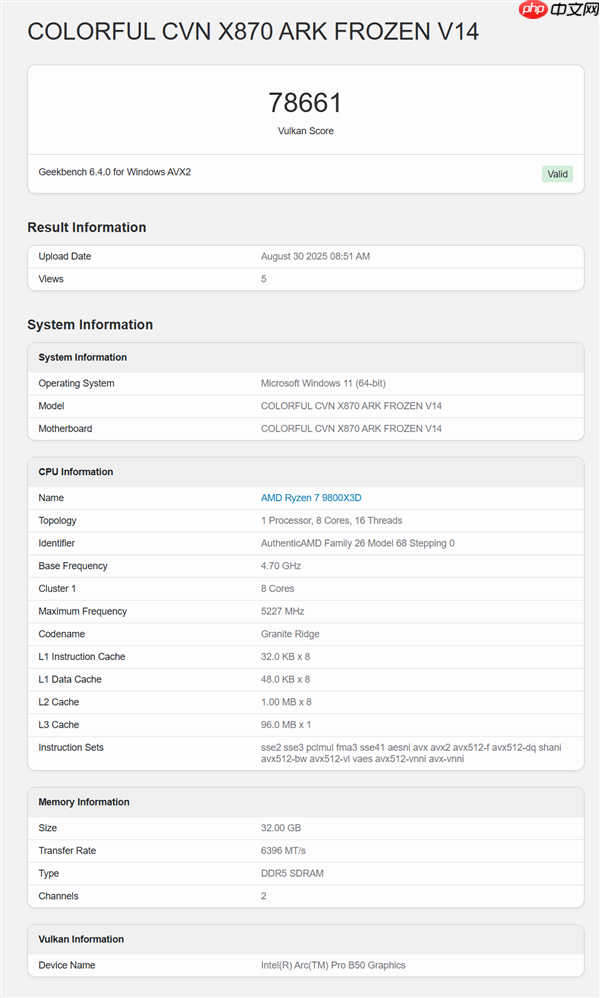Viewport: 600px width, 998px height.
Task: Open the AMD Ryzen 7 9800X3D link
Action: point(311,498)
